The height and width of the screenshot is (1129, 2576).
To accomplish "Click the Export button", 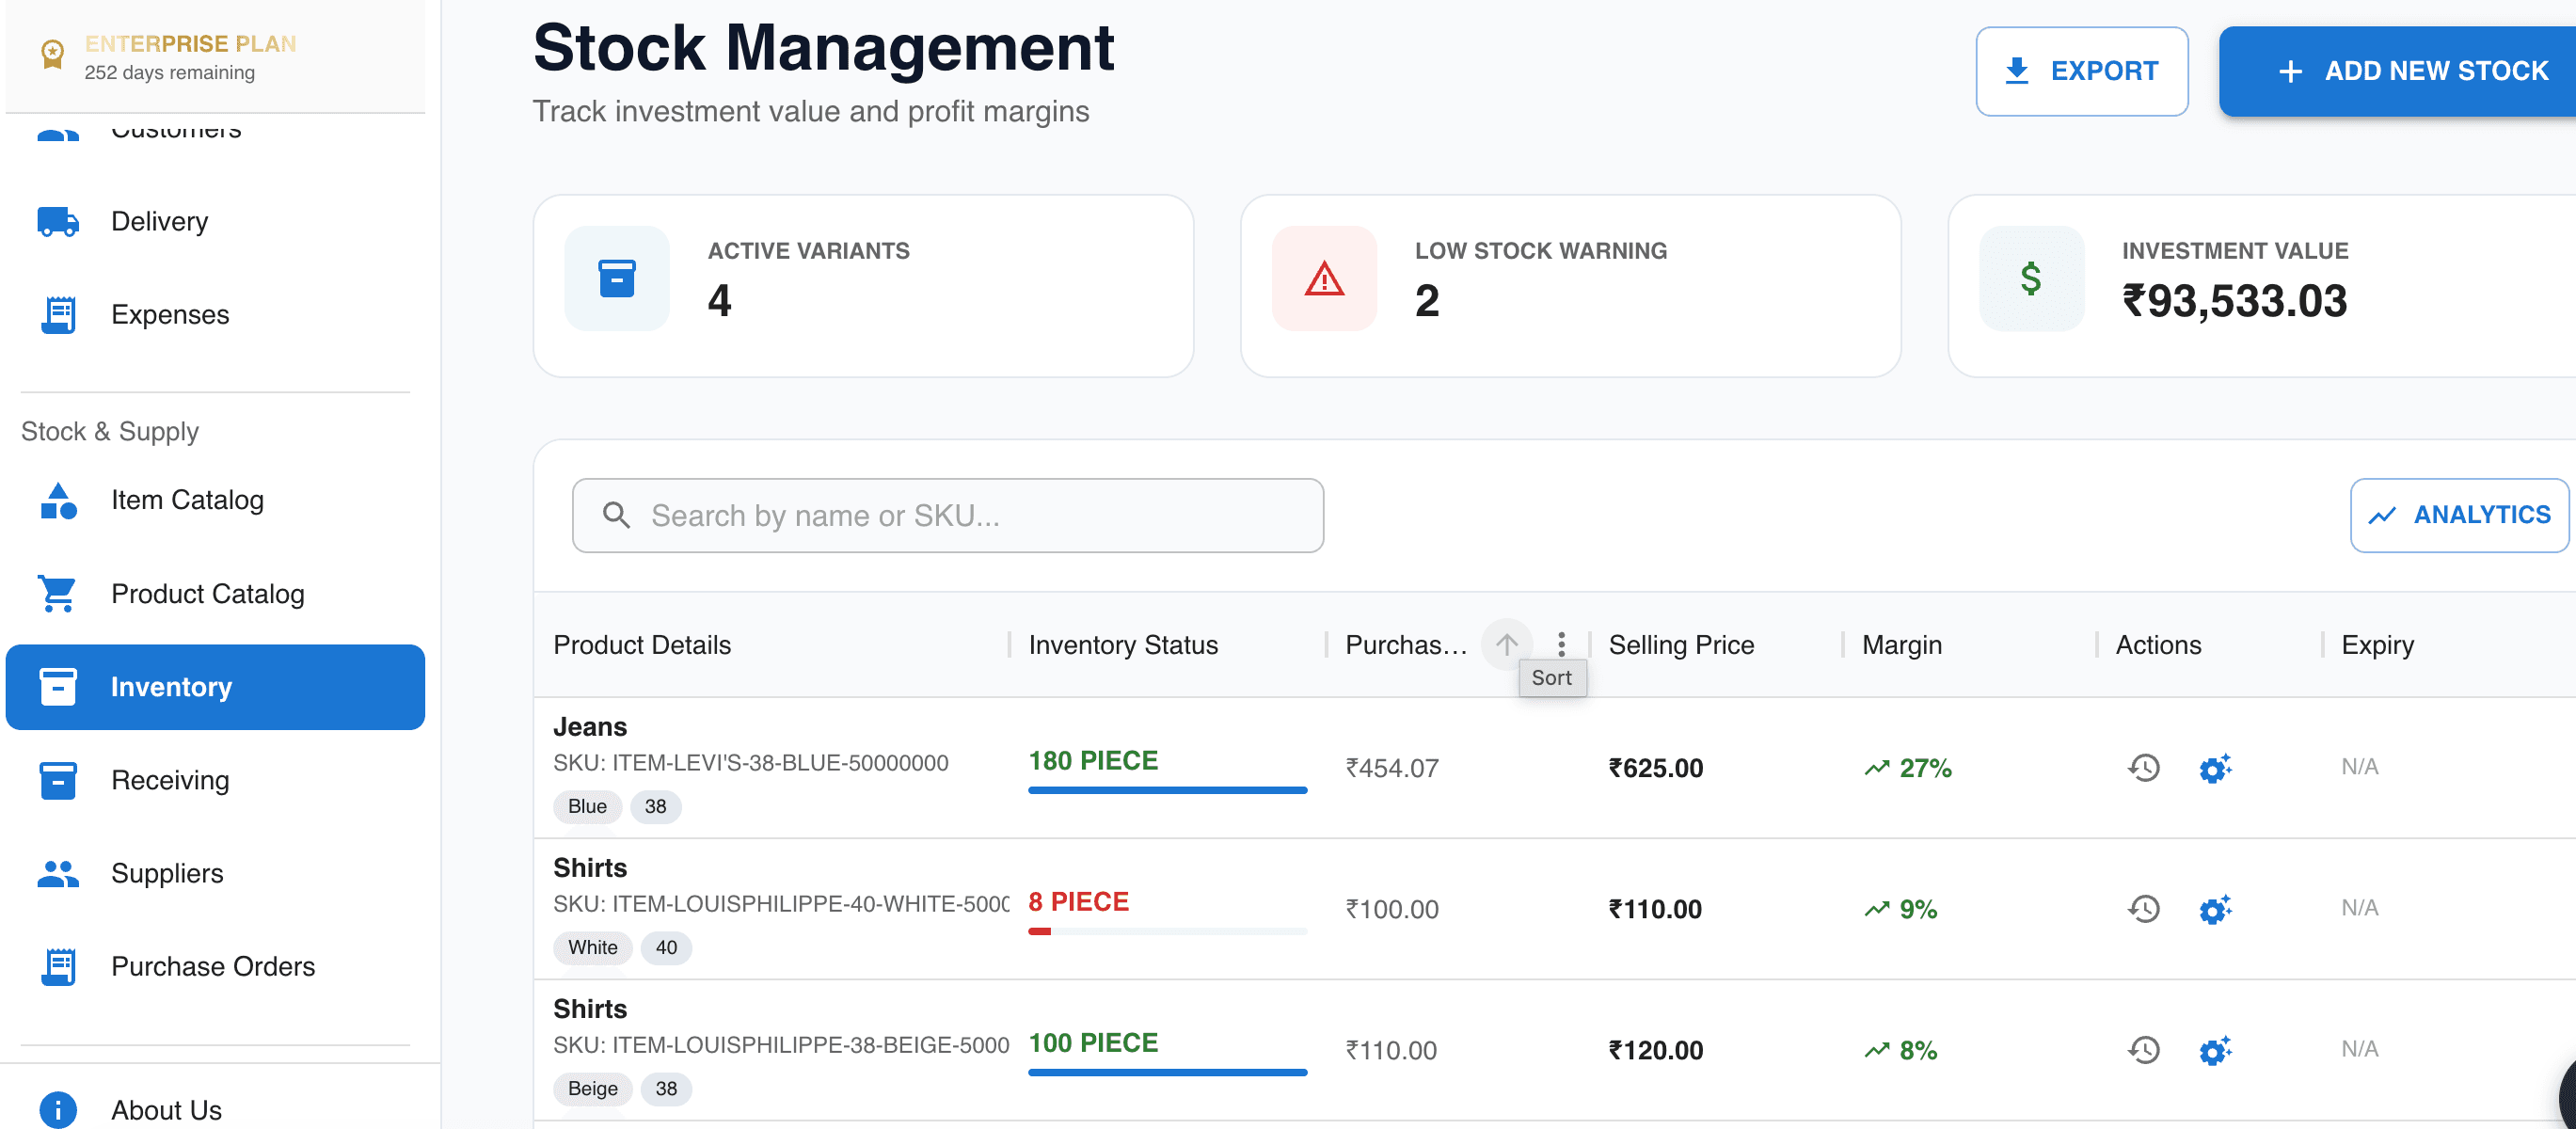I will 2081,71.
